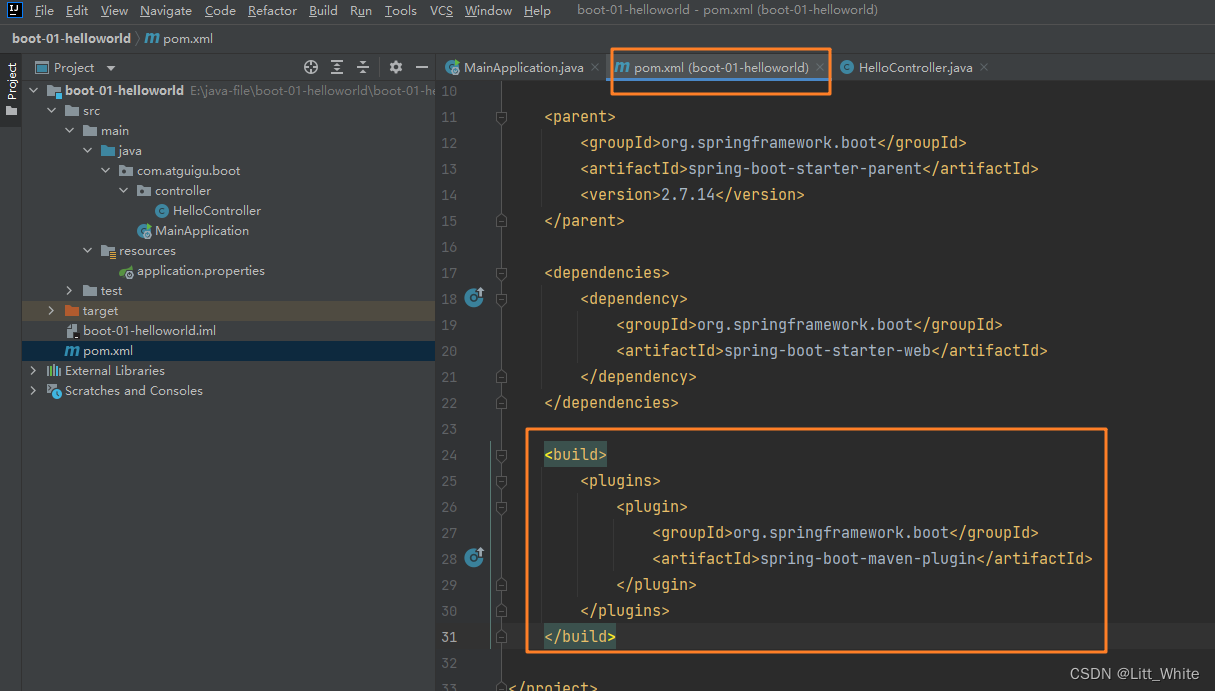Click the External Libraries bars icon

54,371
